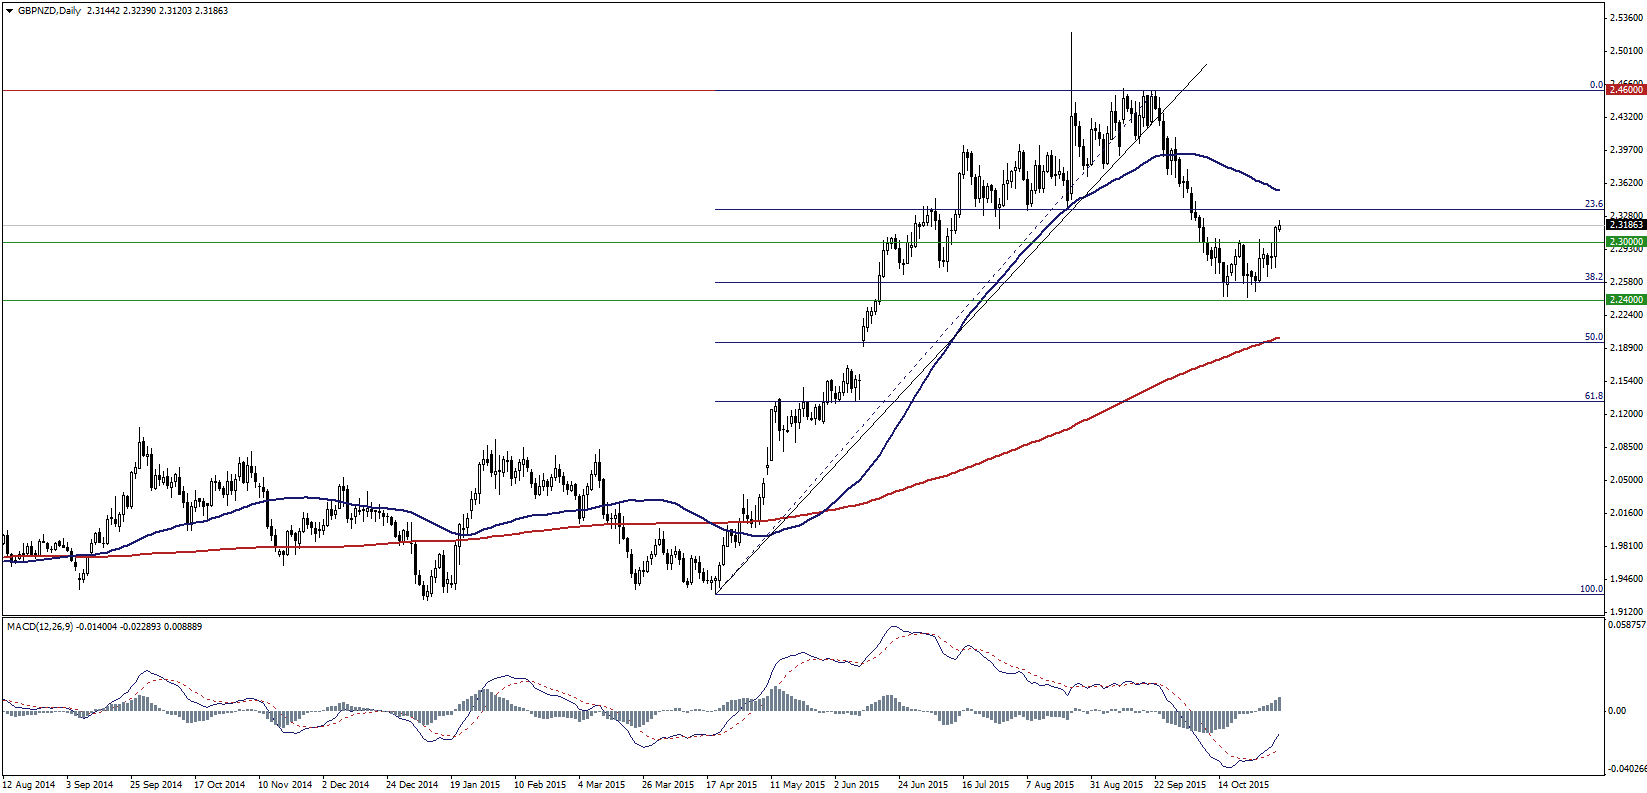Select the 23.6 Fibonacci level label
The image size is (1647, 793).
click(x=1594, y=204)
